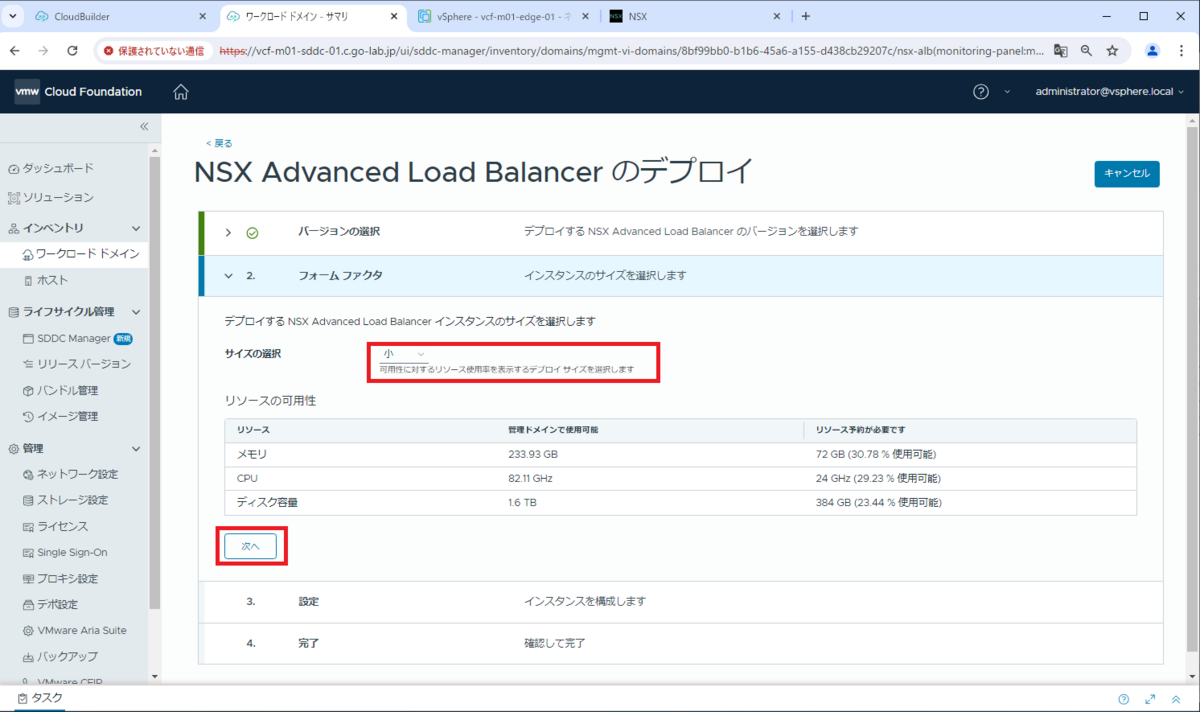Bookmark this page with the star icon
This screenshot has height=712, width=1200.
click(1112, 51)
